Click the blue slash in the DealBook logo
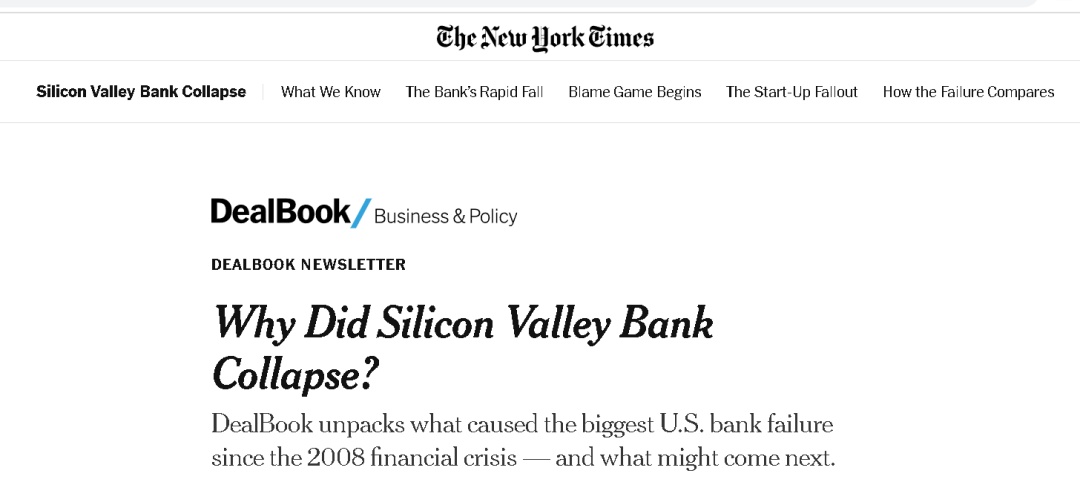This screenshot has height=502, width=1080. coord(361,212)
